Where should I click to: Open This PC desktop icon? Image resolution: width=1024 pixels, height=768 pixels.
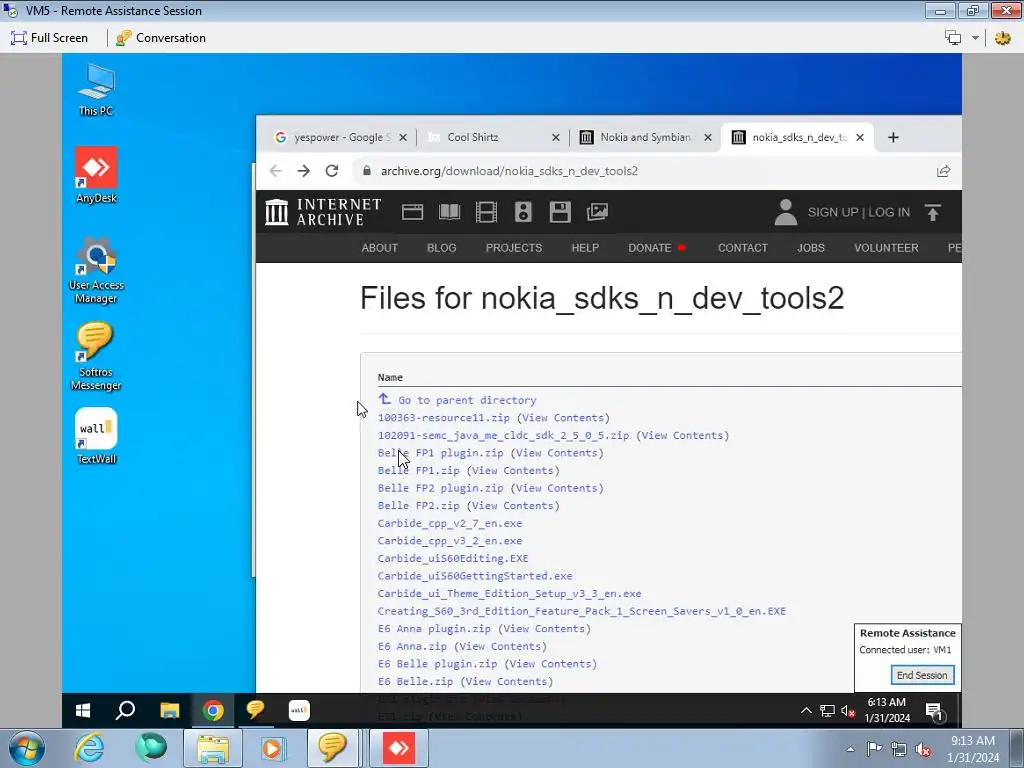[x=96, y=90]
